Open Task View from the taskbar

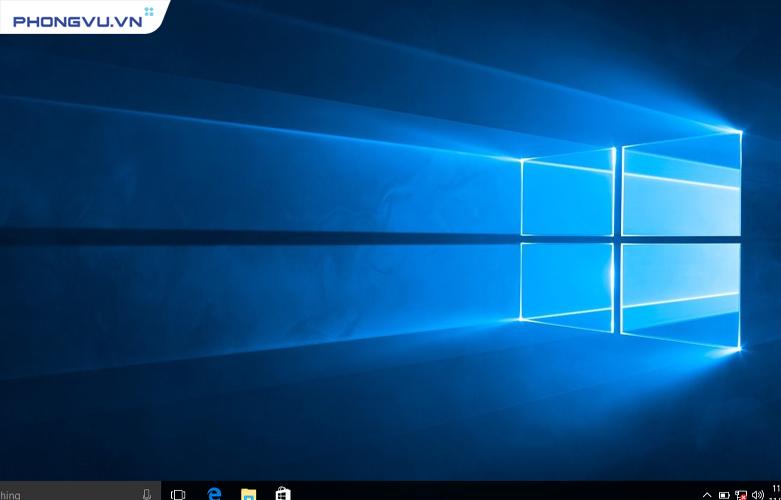(x=178, y=494)
